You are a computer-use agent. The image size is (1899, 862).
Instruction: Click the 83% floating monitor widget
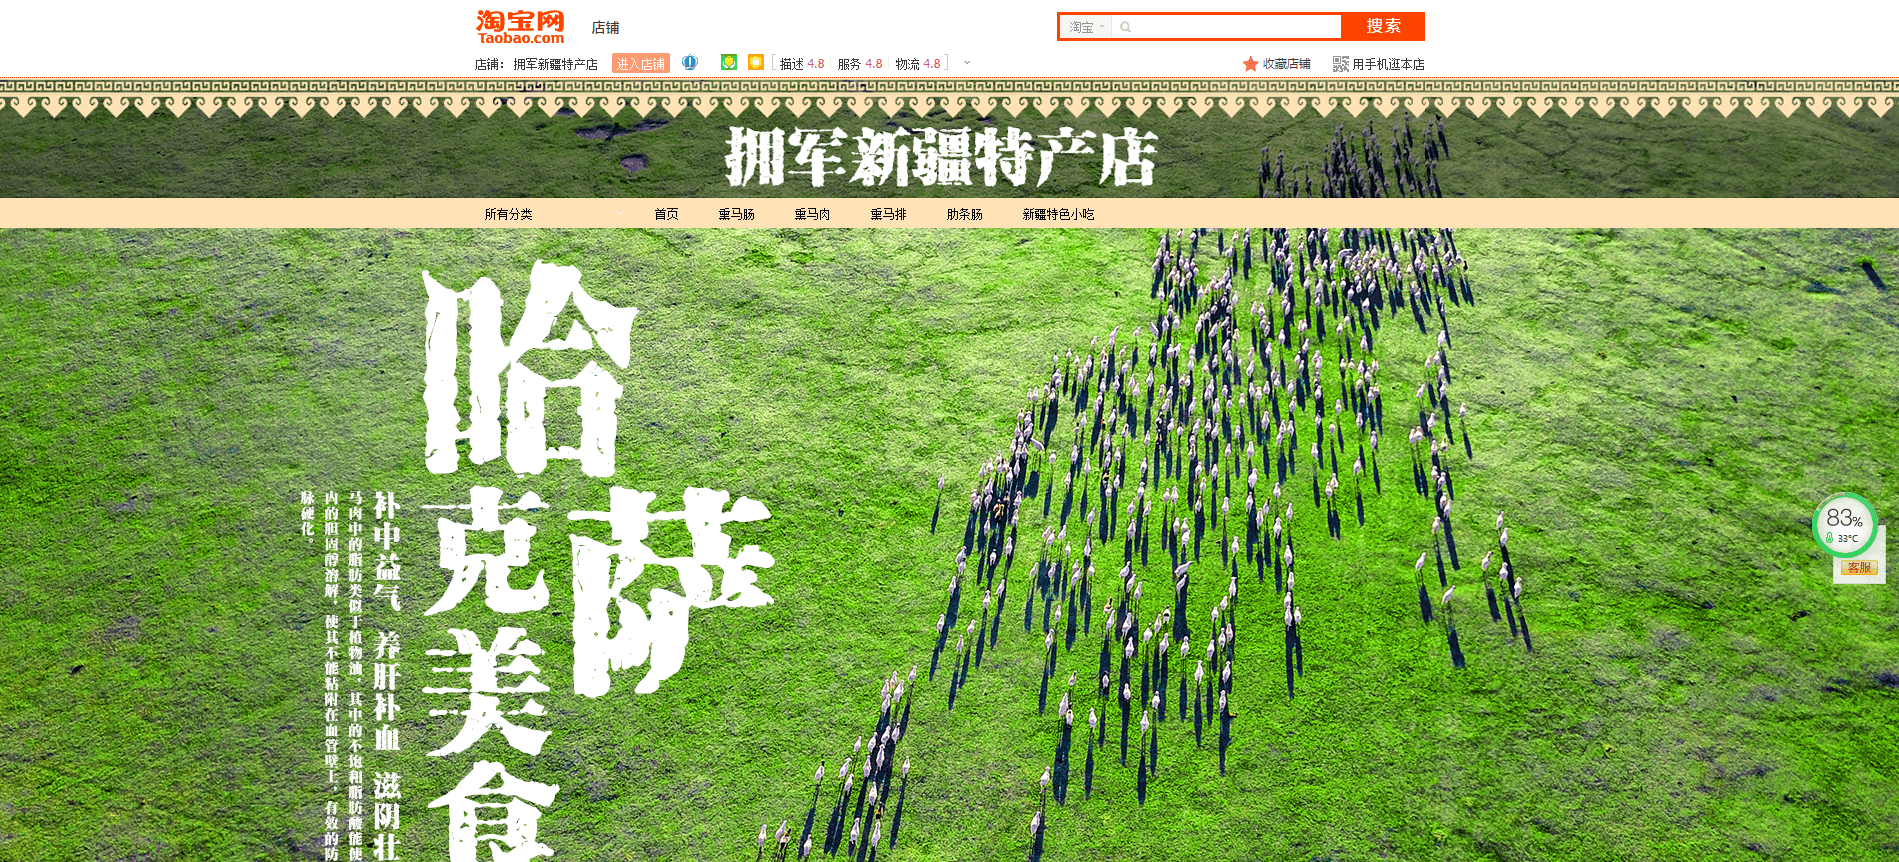1844,525
